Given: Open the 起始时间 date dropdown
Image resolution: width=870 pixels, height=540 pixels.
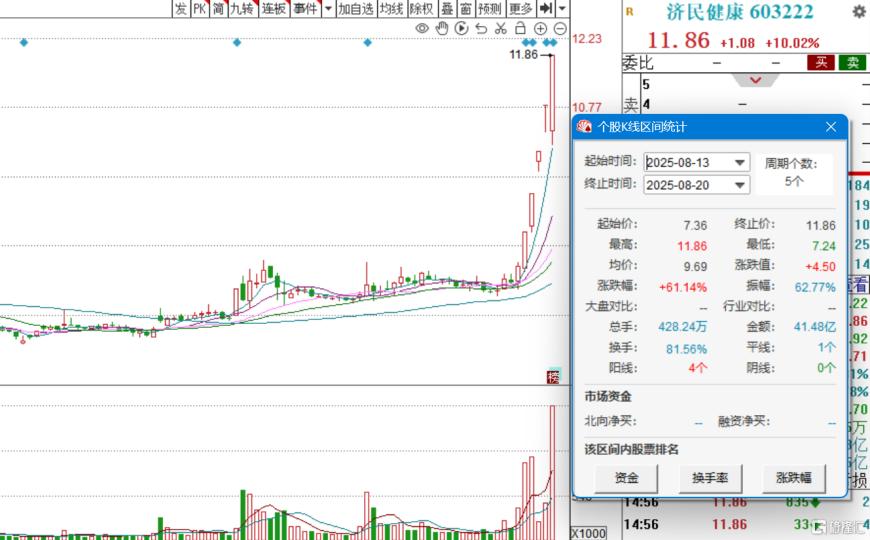Looking at the screenshot, I should 740,163.
